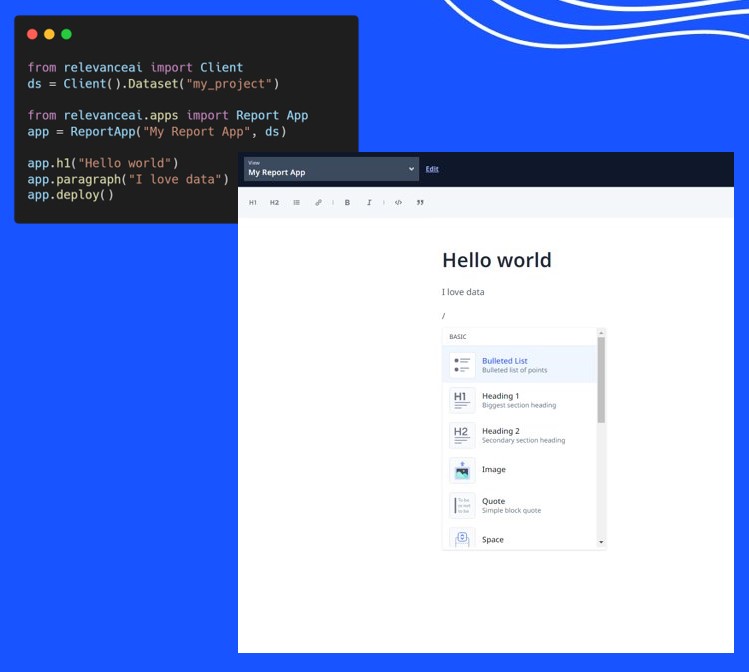Screen dimensions: 749x672
Task: Click the I love data paragraph
Action: tap(463, 292)
